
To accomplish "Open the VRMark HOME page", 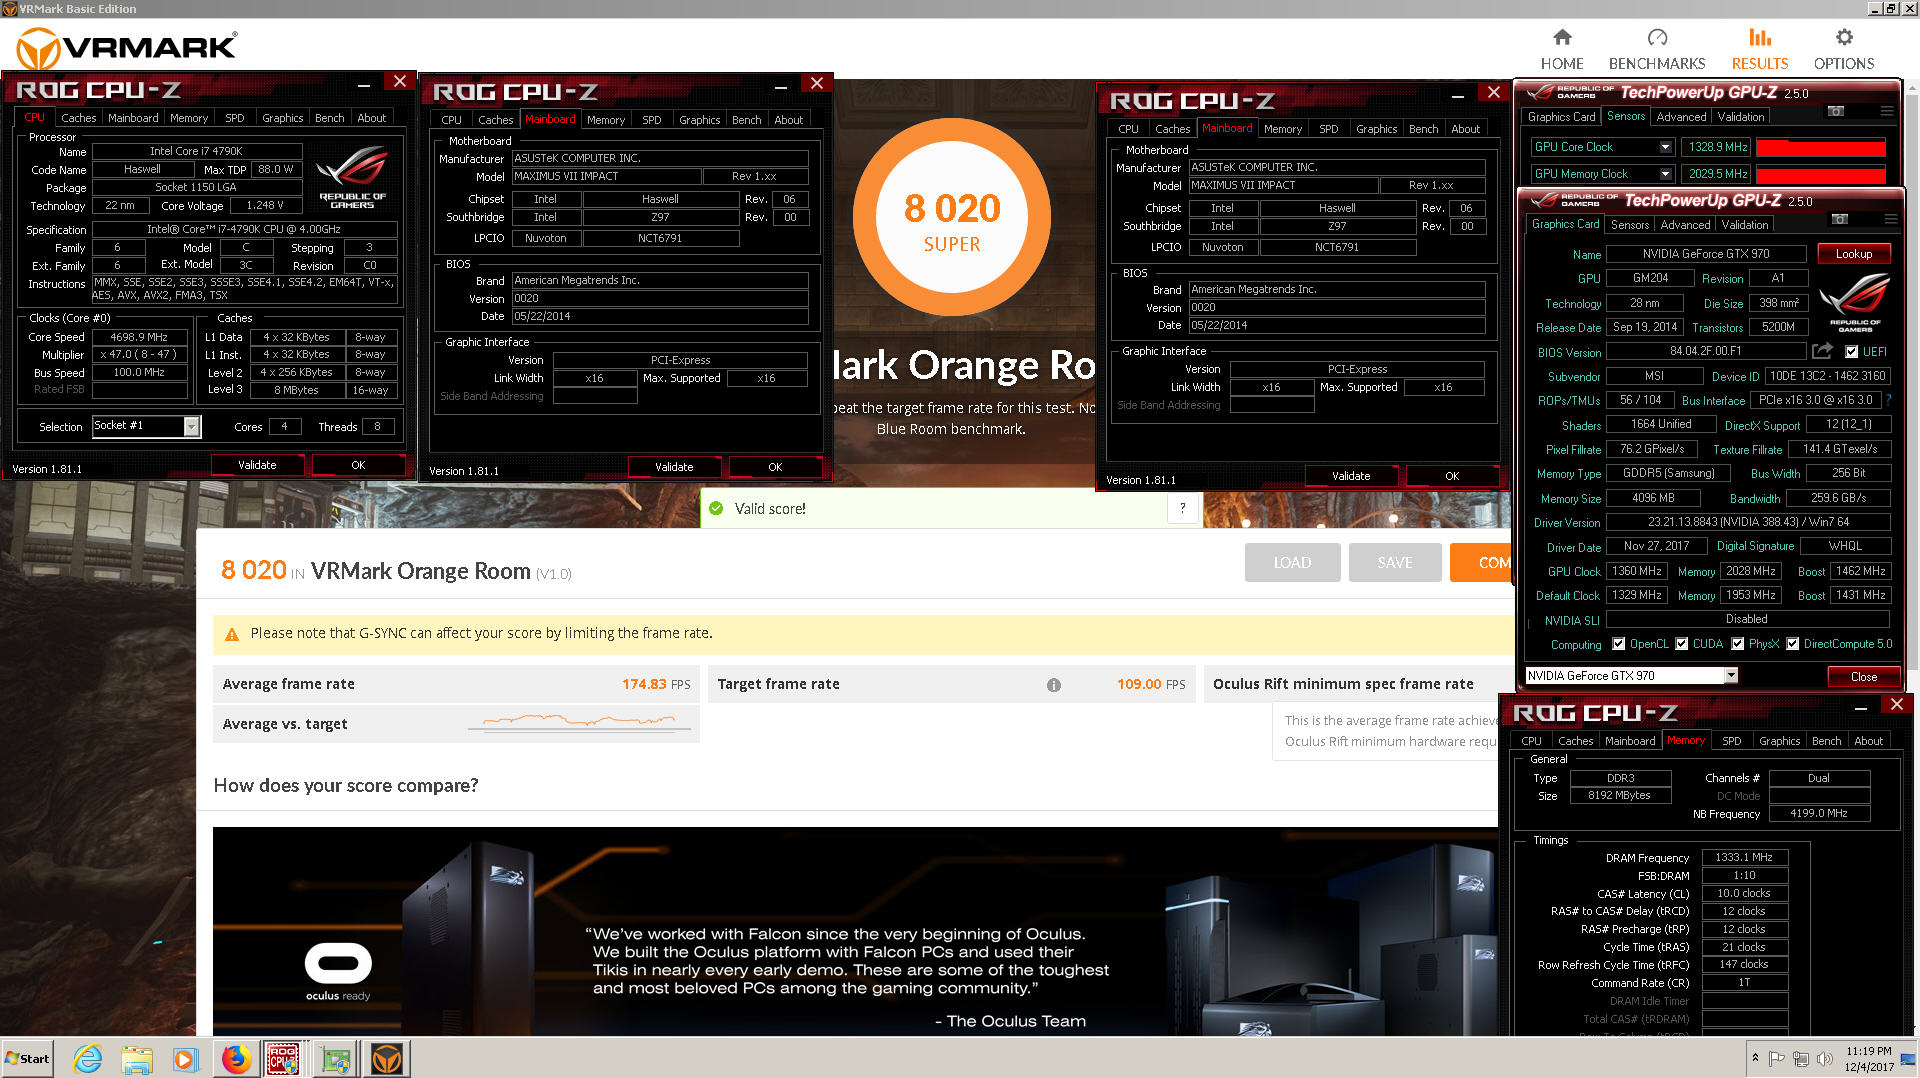I will tap(1561, 49).
